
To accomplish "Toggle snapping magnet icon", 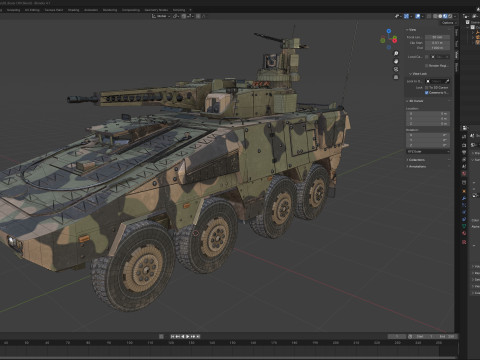I will click(184, 16).
